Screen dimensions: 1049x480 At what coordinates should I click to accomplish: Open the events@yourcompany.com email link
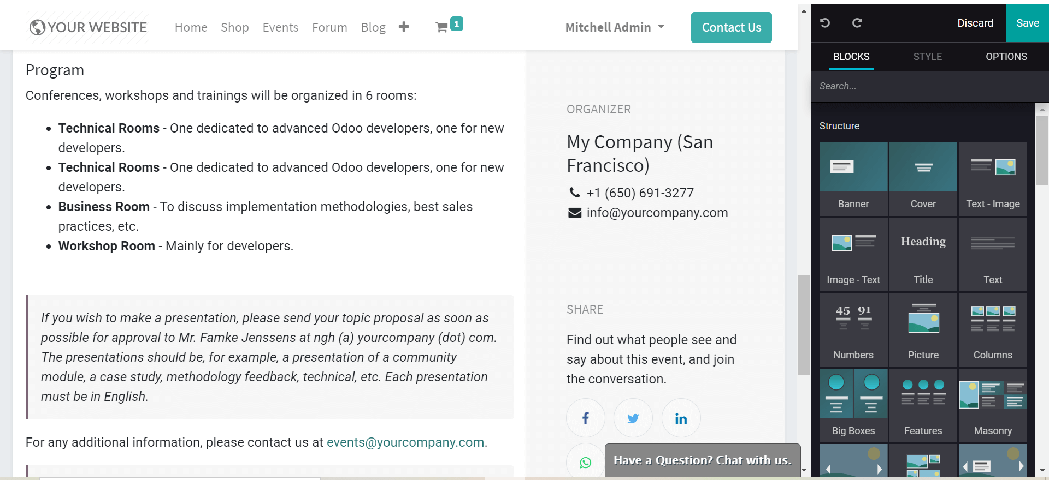(x=405, y=443)
